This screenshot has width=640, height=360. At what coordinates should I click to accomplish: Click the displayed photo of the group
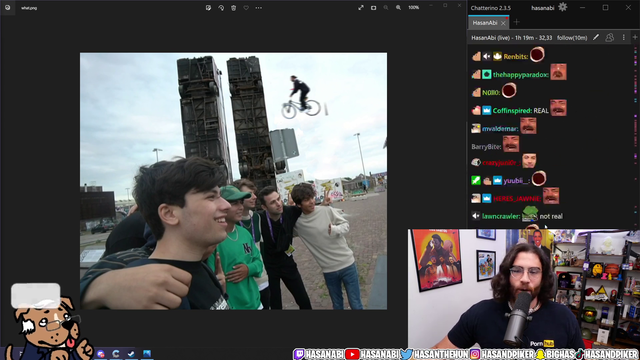233,181
